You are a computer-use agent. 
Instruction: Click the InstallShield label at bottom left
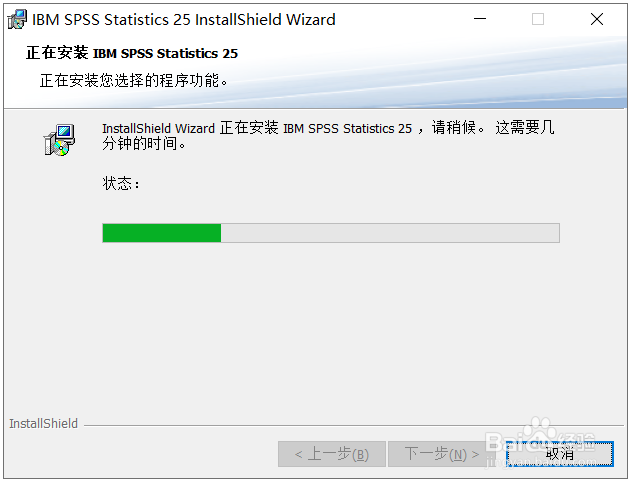44,424
